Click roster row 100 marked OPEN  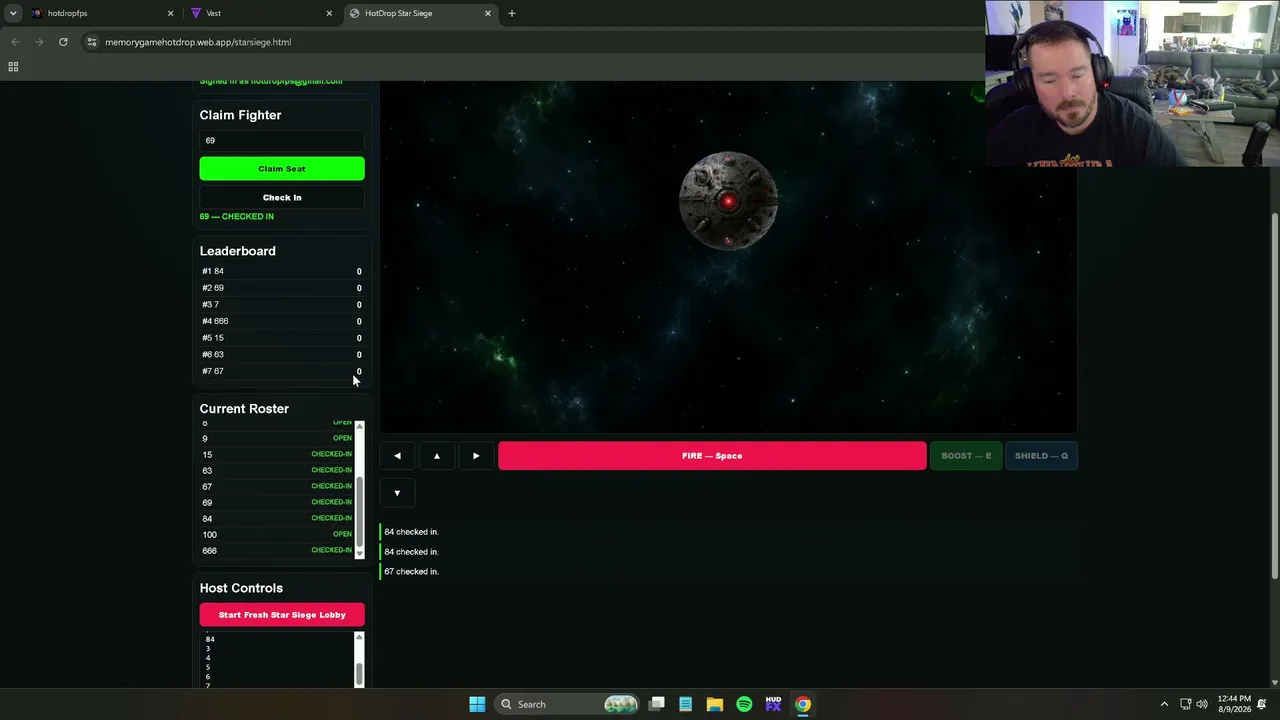coord(277,535)
